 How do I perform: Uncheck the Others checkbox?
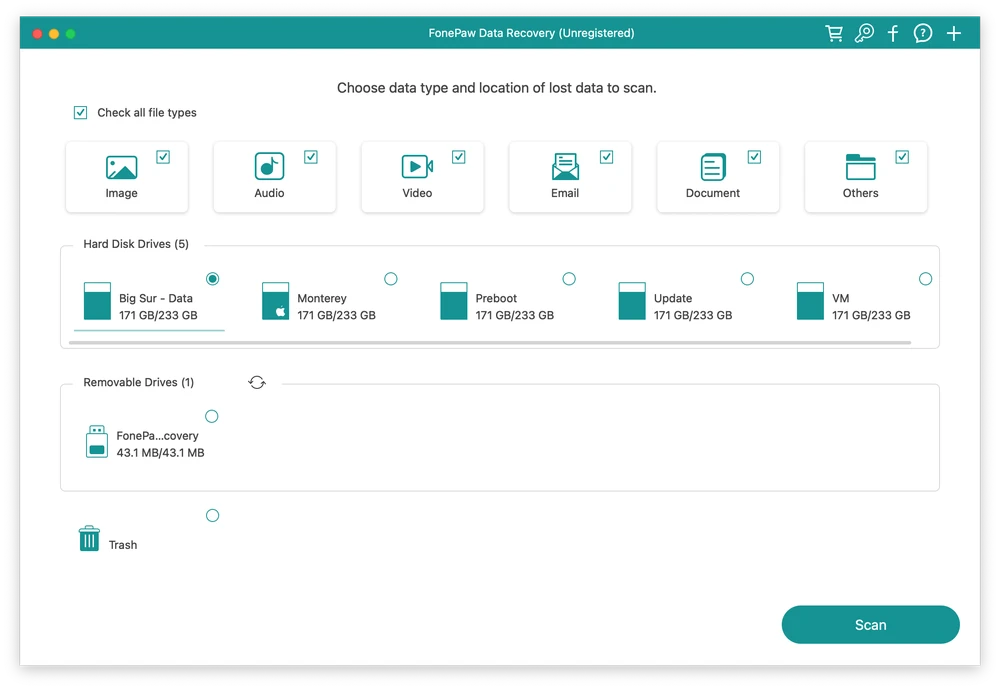coord(902,156)
